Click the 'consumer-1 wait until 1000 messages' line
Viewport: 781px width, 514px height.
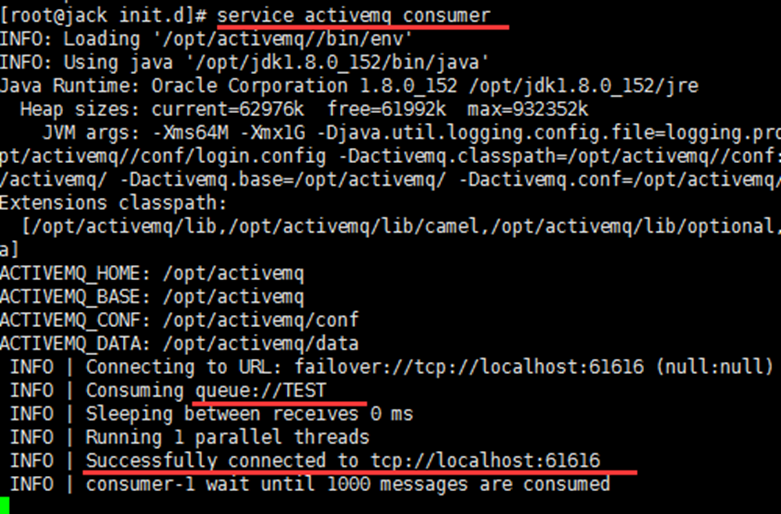click(x=347, y=484)
